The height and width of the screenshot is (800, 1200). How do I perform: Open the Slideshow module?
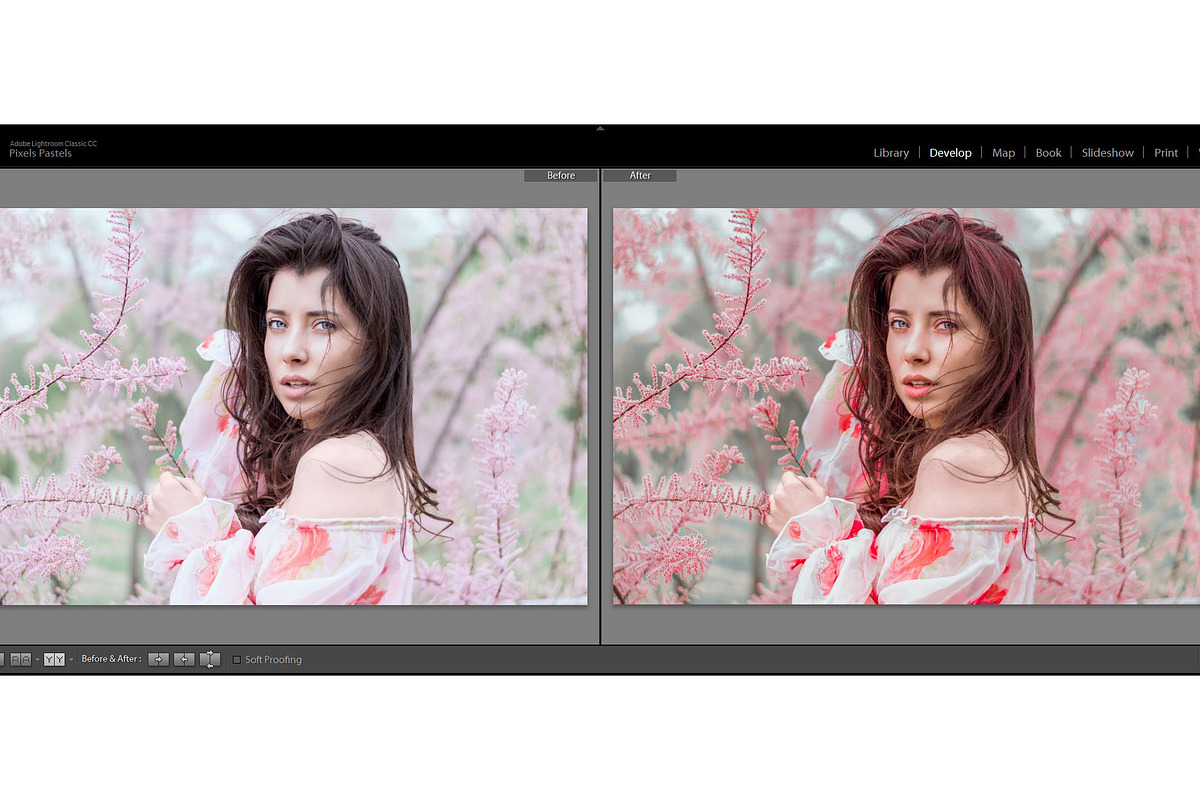tap(1107, 153)
